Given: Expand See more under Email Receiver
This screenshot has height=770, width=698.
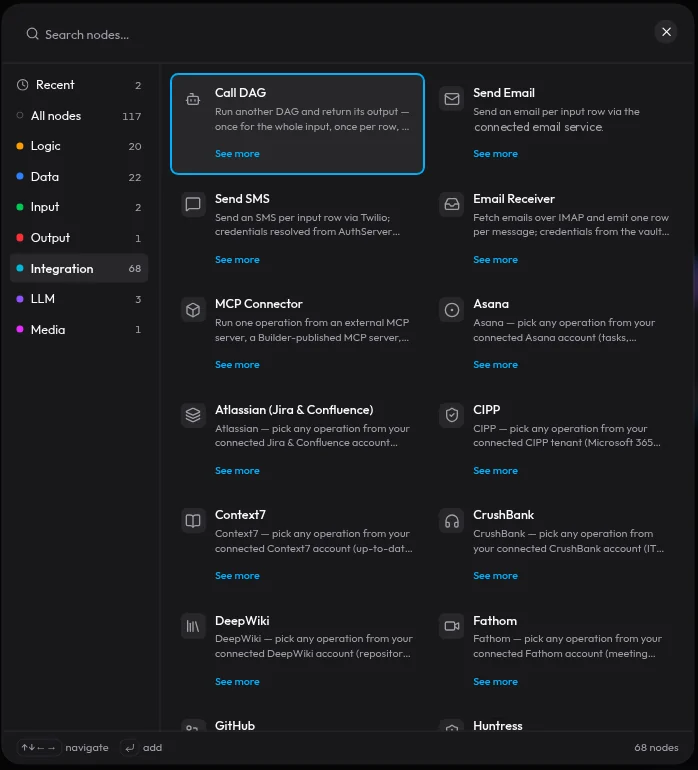Looking at the screenshot, I should coord(495,260).
